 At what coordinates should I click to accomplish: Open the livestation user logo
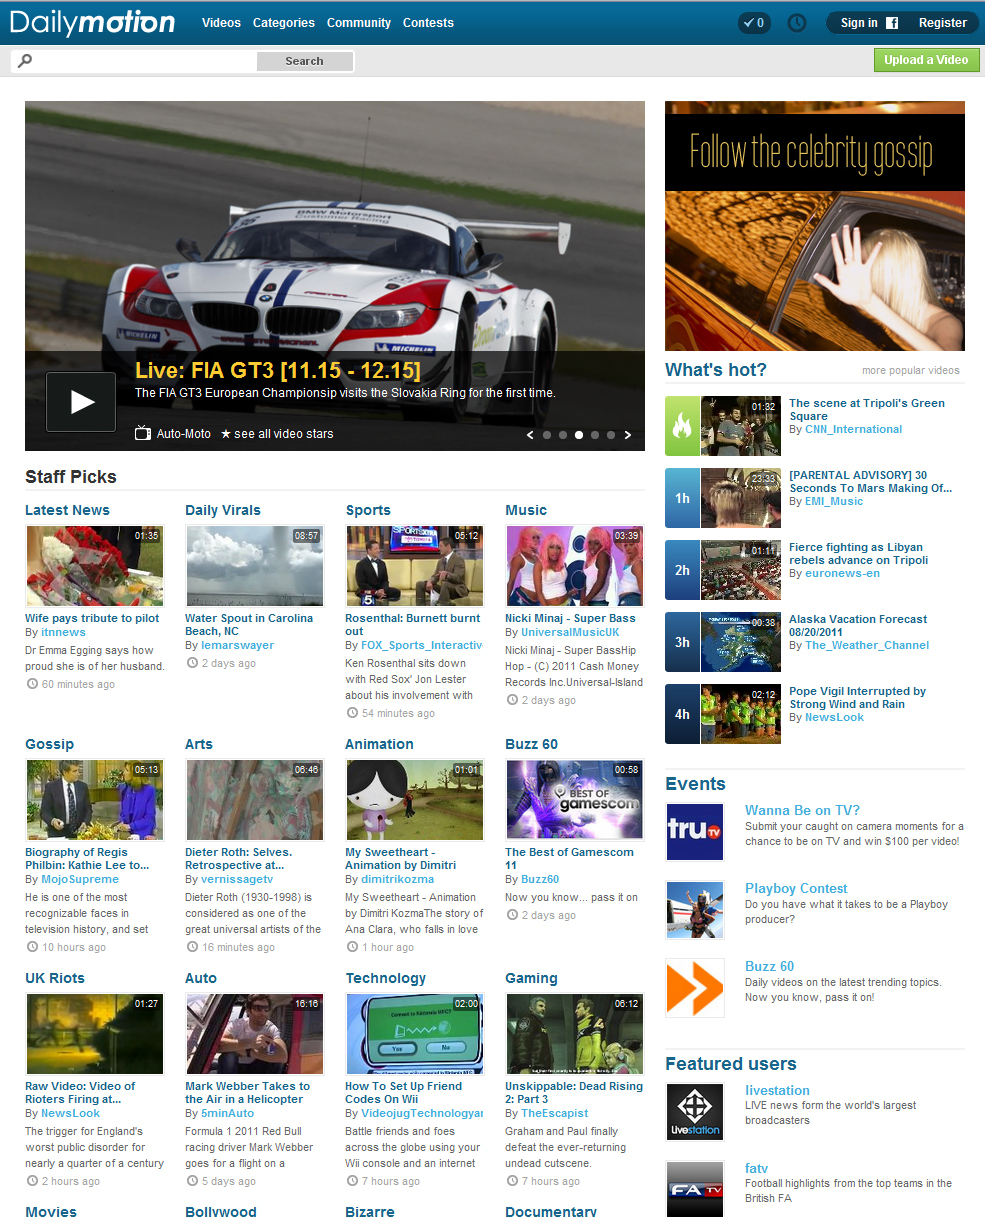(695, 1112)
